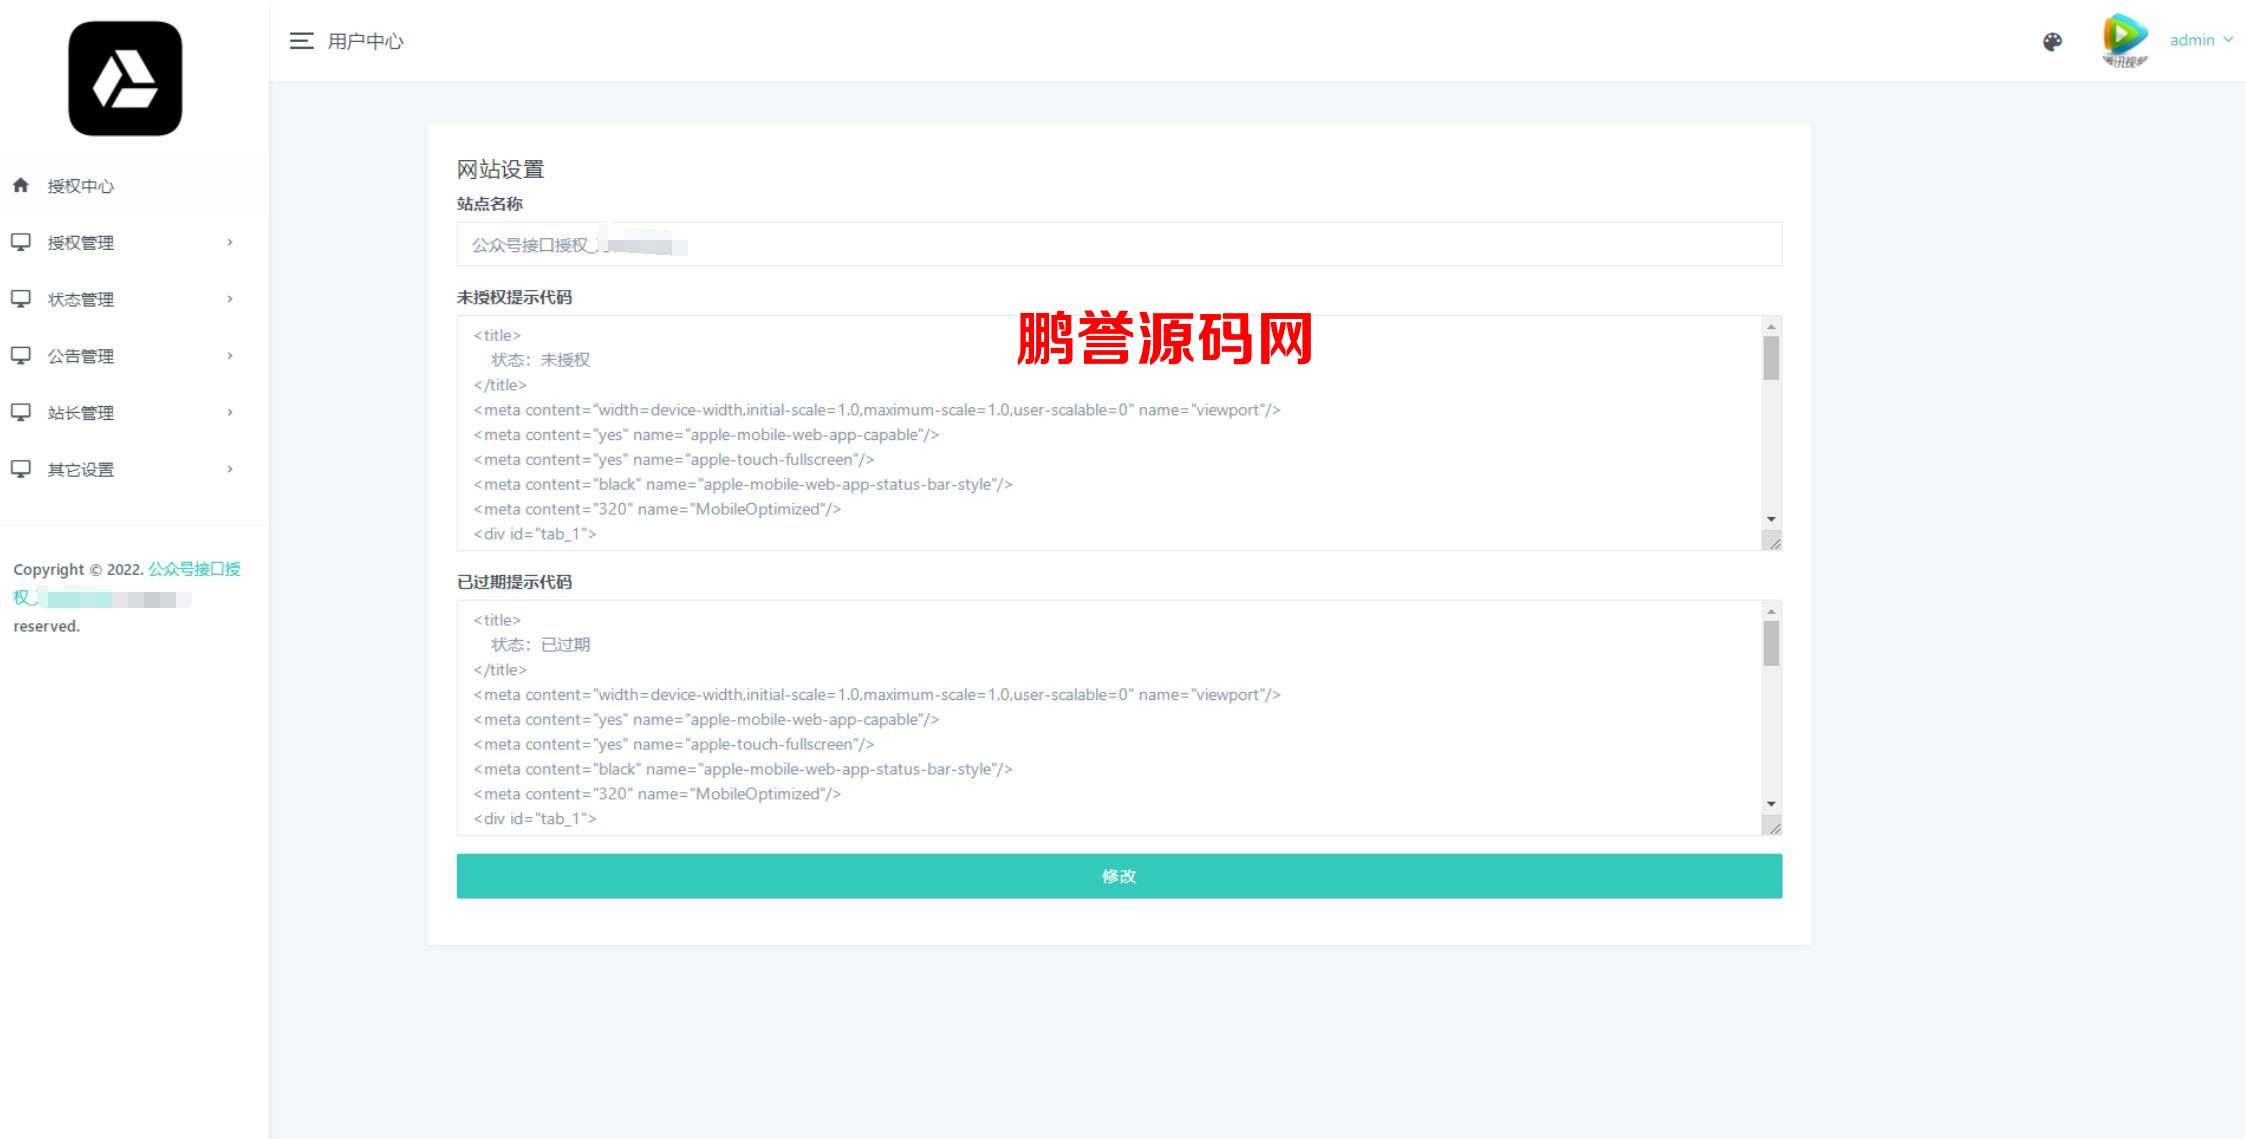2245x1139 pixels.
Task: Click monitor icon beside 其它设置
Action: pyautogui.click(x=21, y=469)
